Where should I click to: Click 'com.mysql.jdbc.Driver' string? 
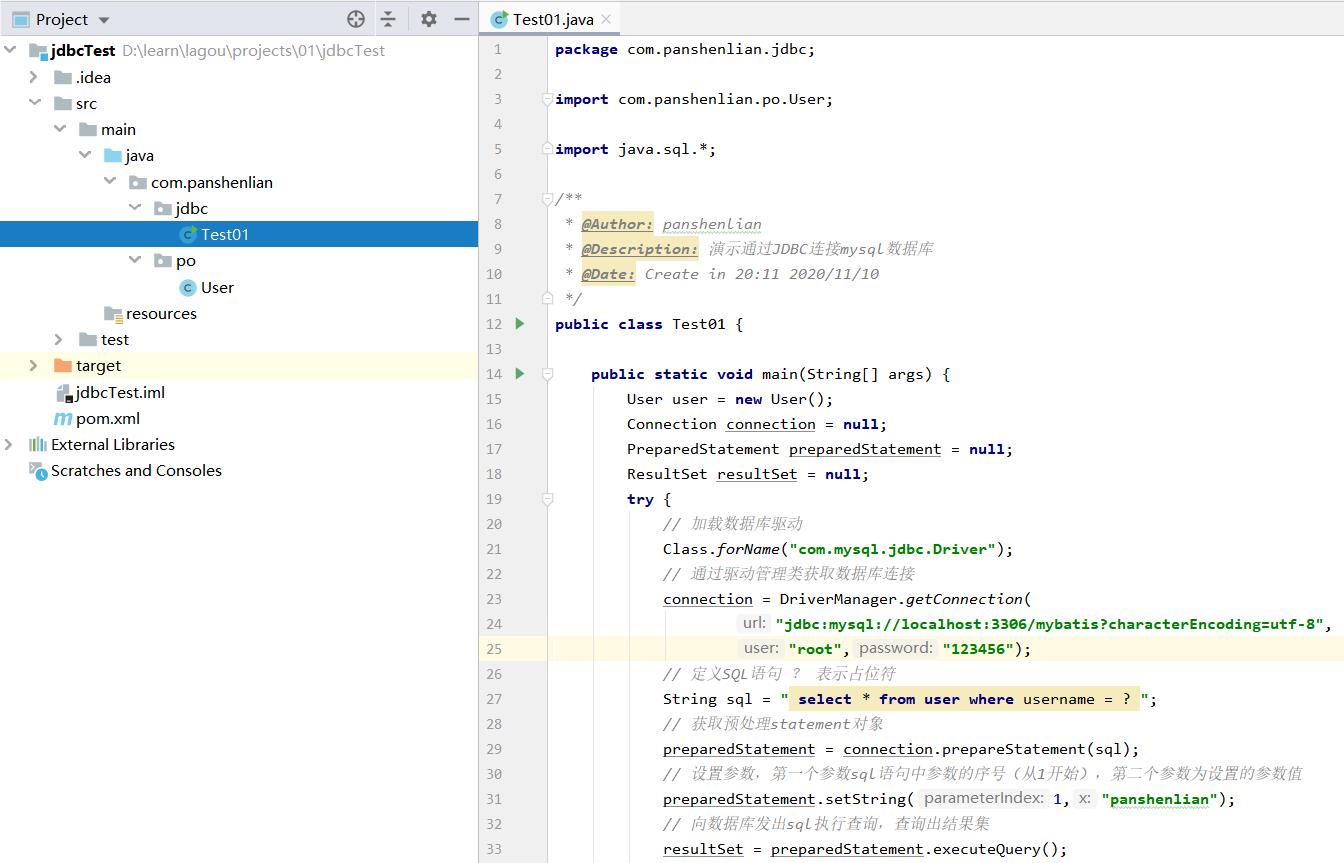(892, 549)
